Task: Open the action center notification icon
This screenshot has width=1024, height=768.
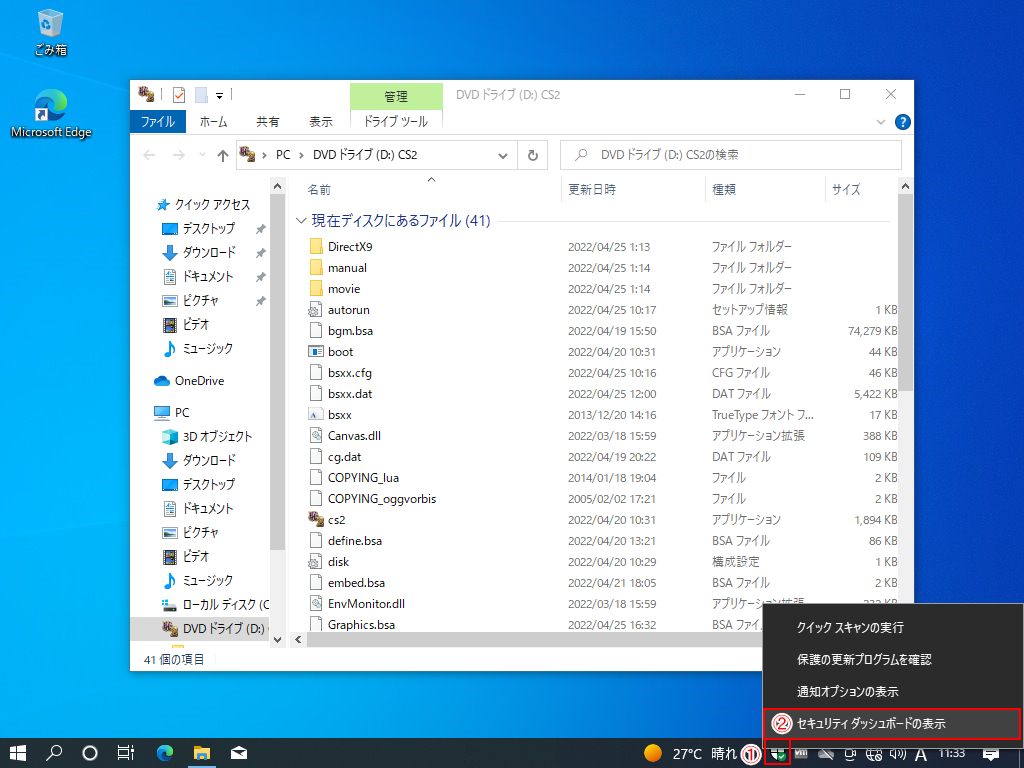Action: click(x=991, y=753)
